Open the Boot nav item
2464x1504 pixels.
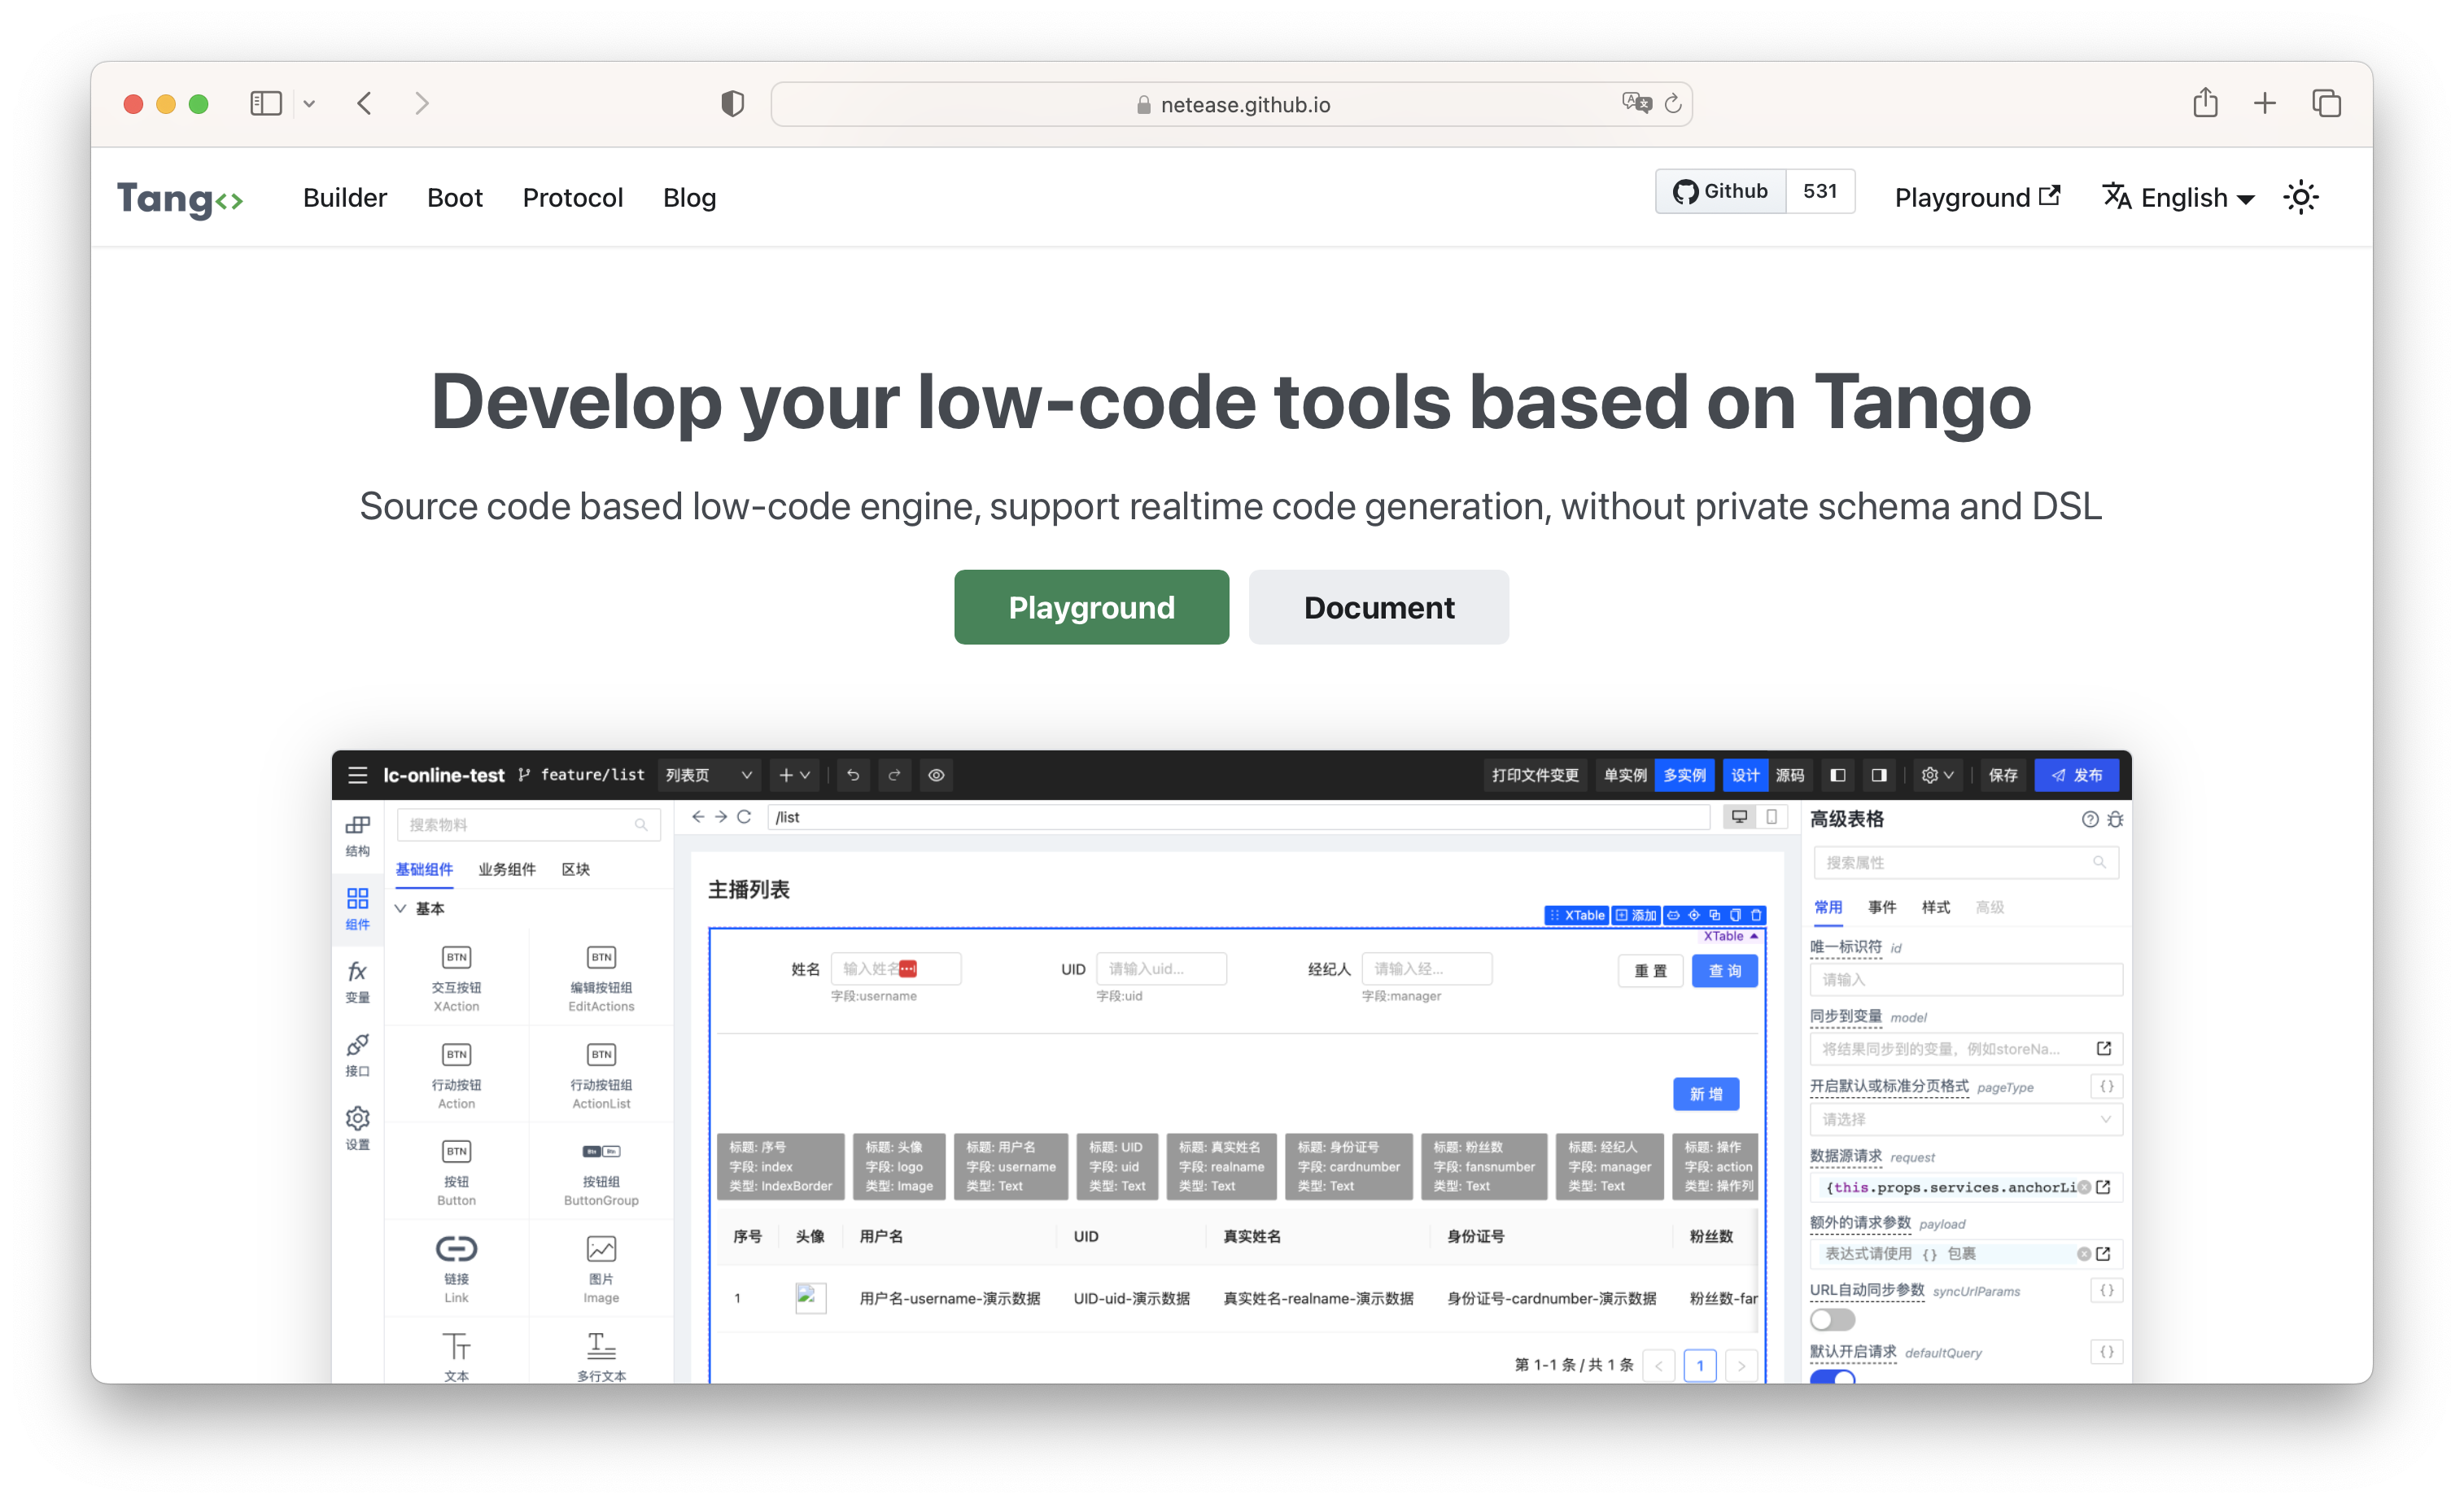coord(454,198)
